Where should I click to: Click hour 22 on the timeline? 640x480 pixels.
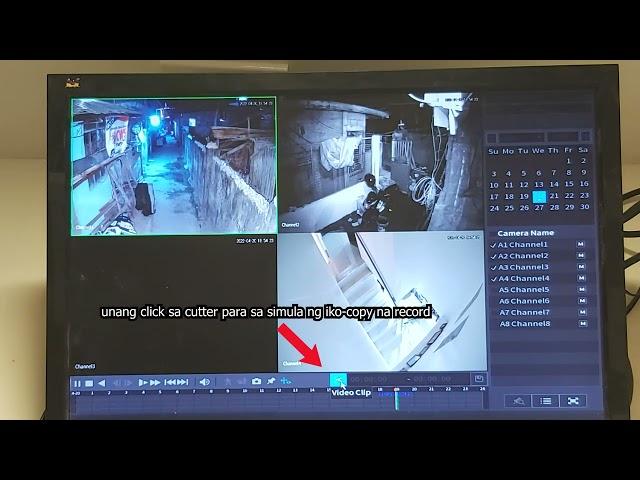pos(448,389)
